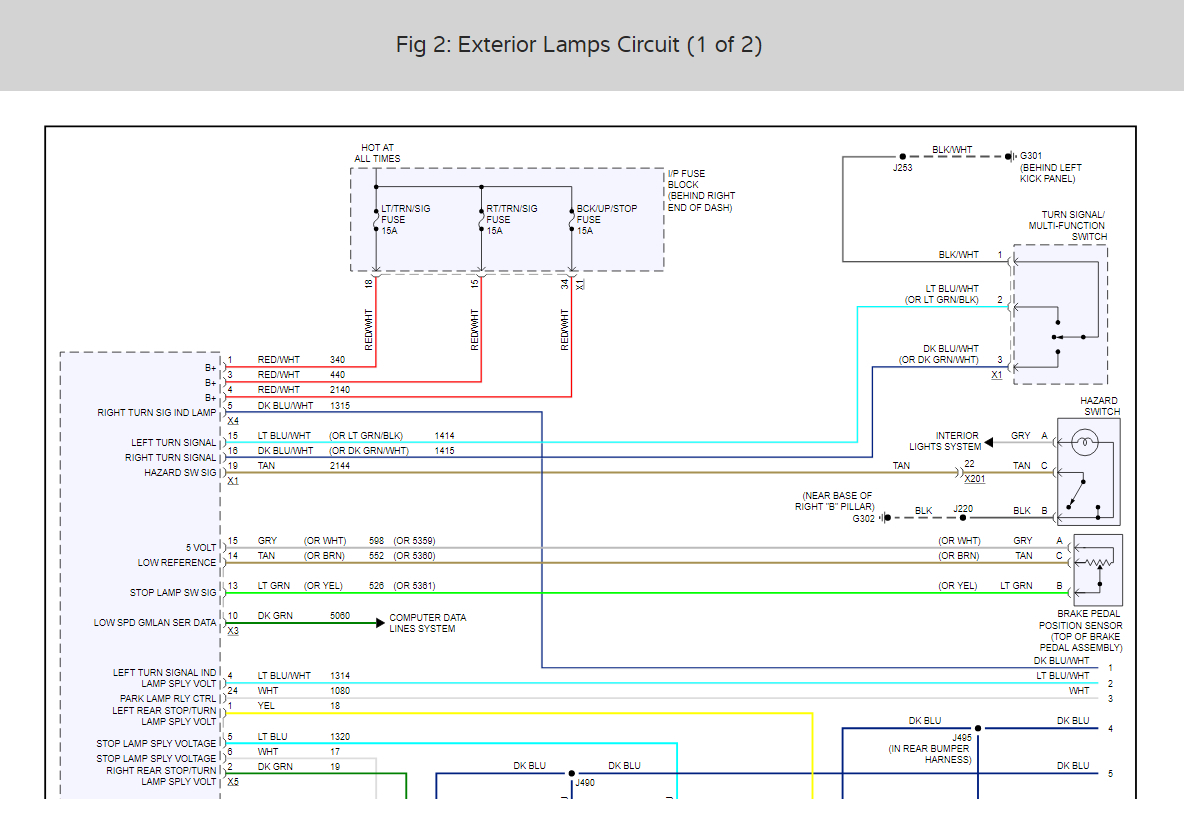This screenshot has height=838, width=1184.
Task: Click the "LEFT TURN SIGNAL IND LAMP SPLY VOLT" label
Action: point(165,678)
